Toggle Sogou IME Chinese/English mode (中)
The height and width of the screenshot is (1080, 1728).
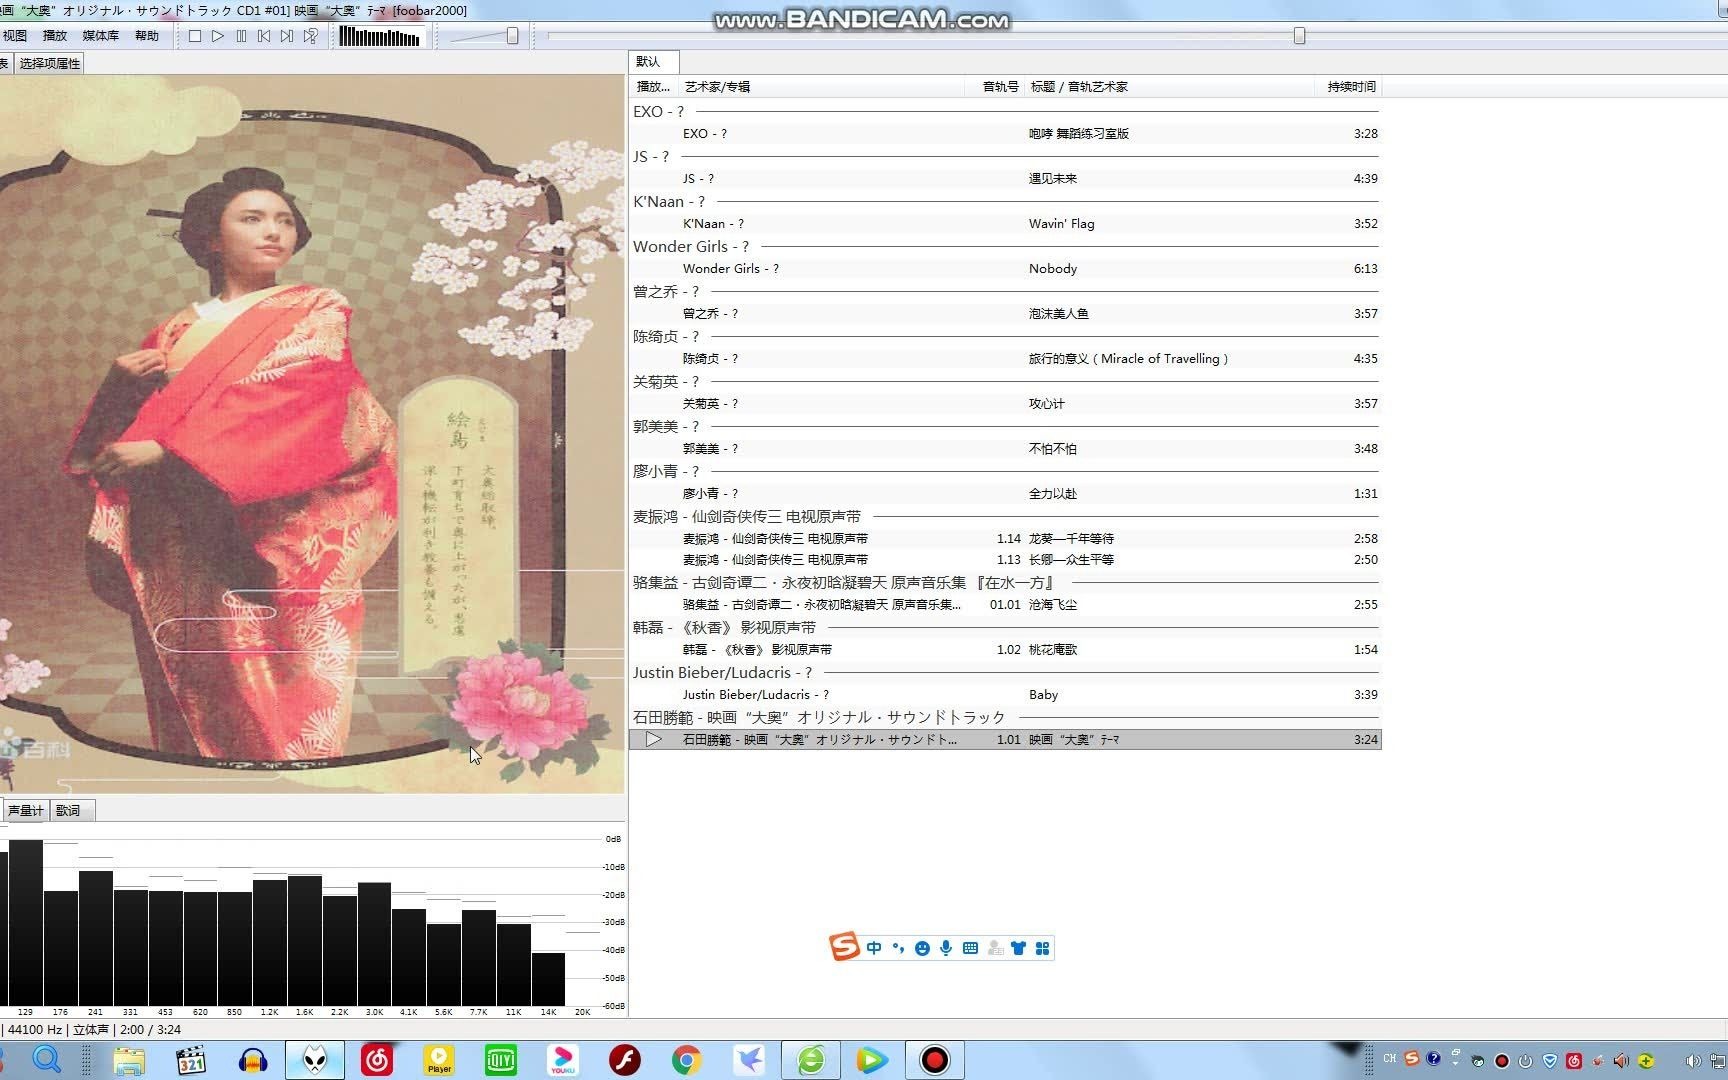874,948
